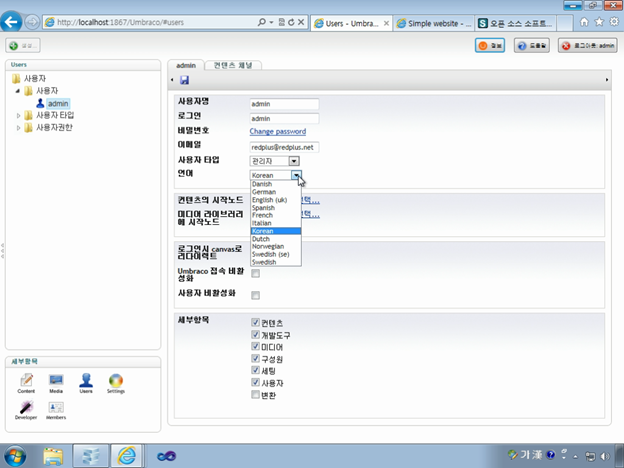Switch to the 오픈 소스 browser tab

click(515, 23)
